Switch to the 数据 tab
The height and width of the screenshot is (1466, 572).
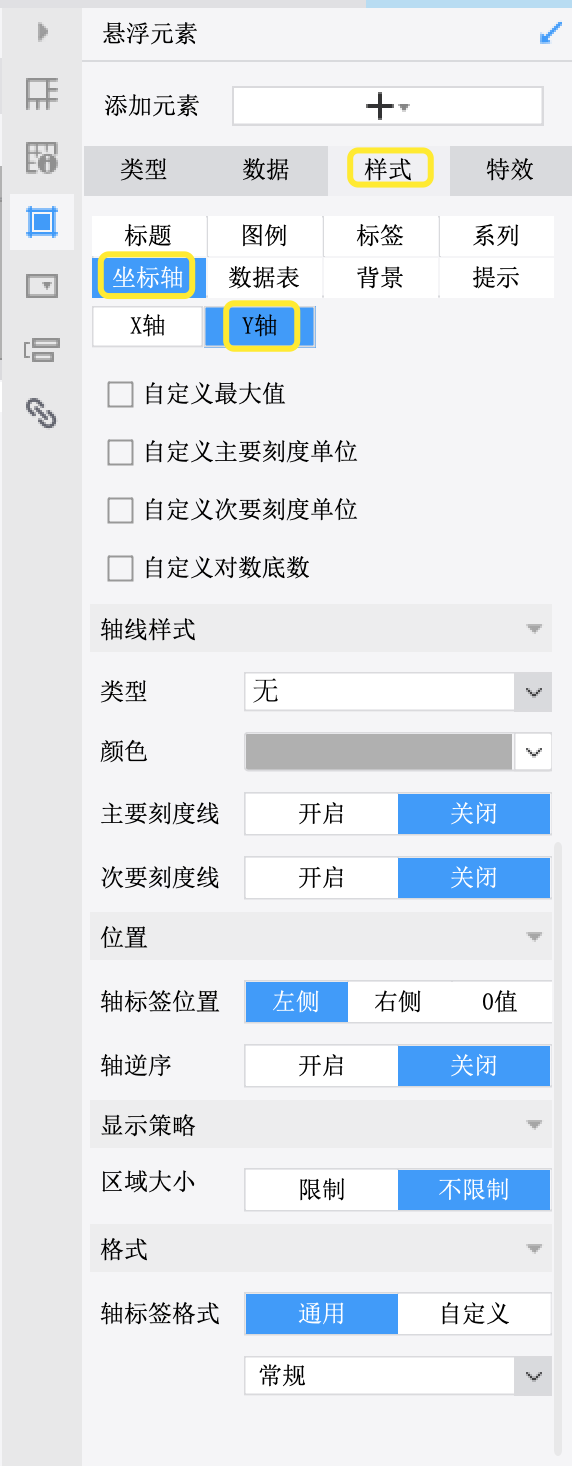(266, 170)
